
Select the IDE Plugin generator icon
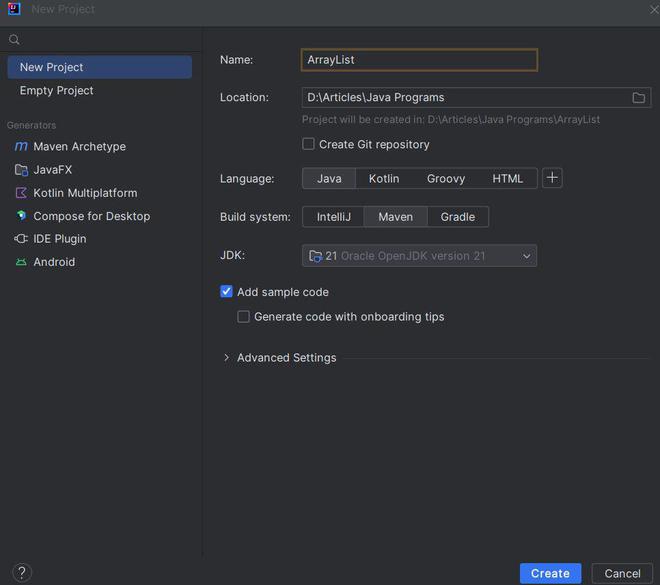21,239
